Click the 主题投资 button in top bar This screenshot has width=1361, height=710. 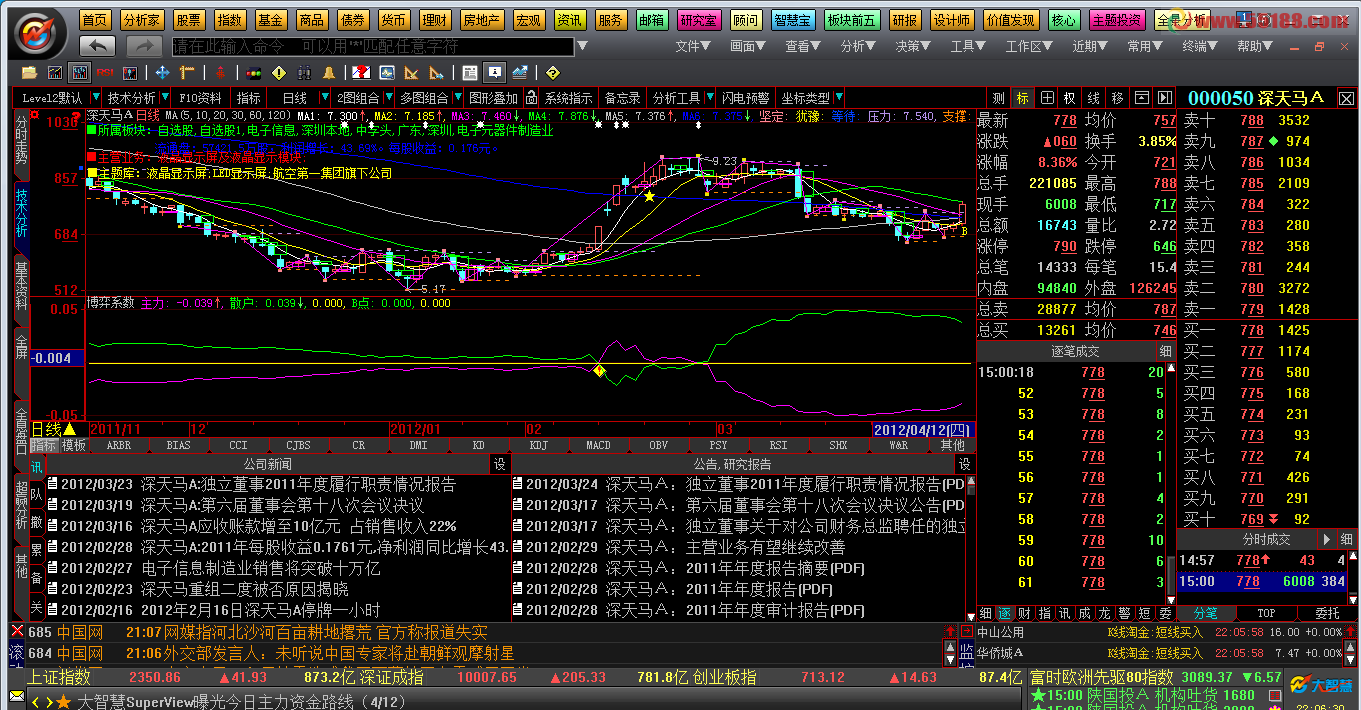(x=1117, y=20)
